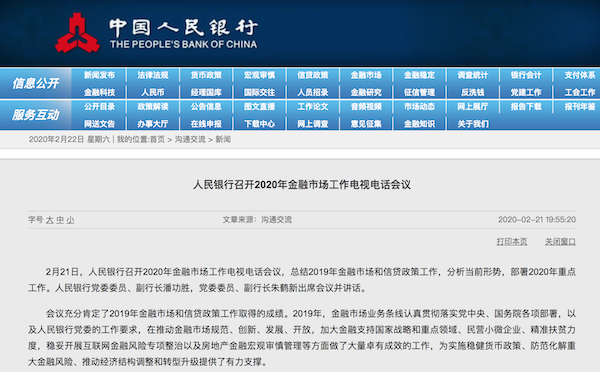Select 征信管理 navigation link
600x372 pixels.
(x=419, y=92)
